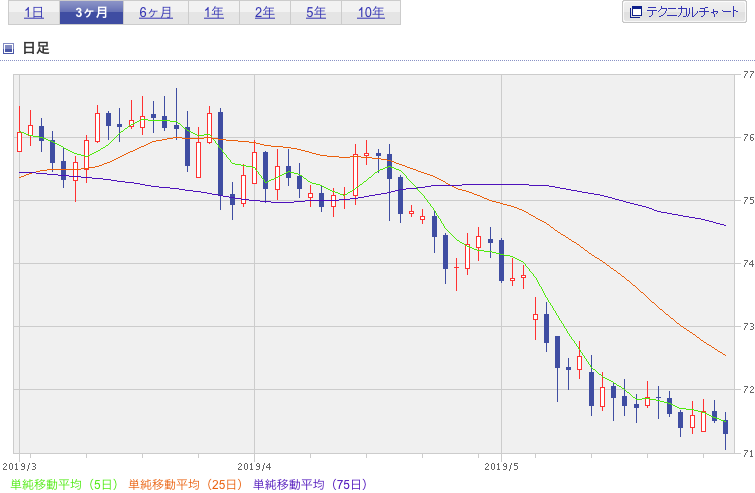The width and height of the screenshot is (755, 493).
Task: Click the end of the orange 25-day average line
Action: [725, 355]
